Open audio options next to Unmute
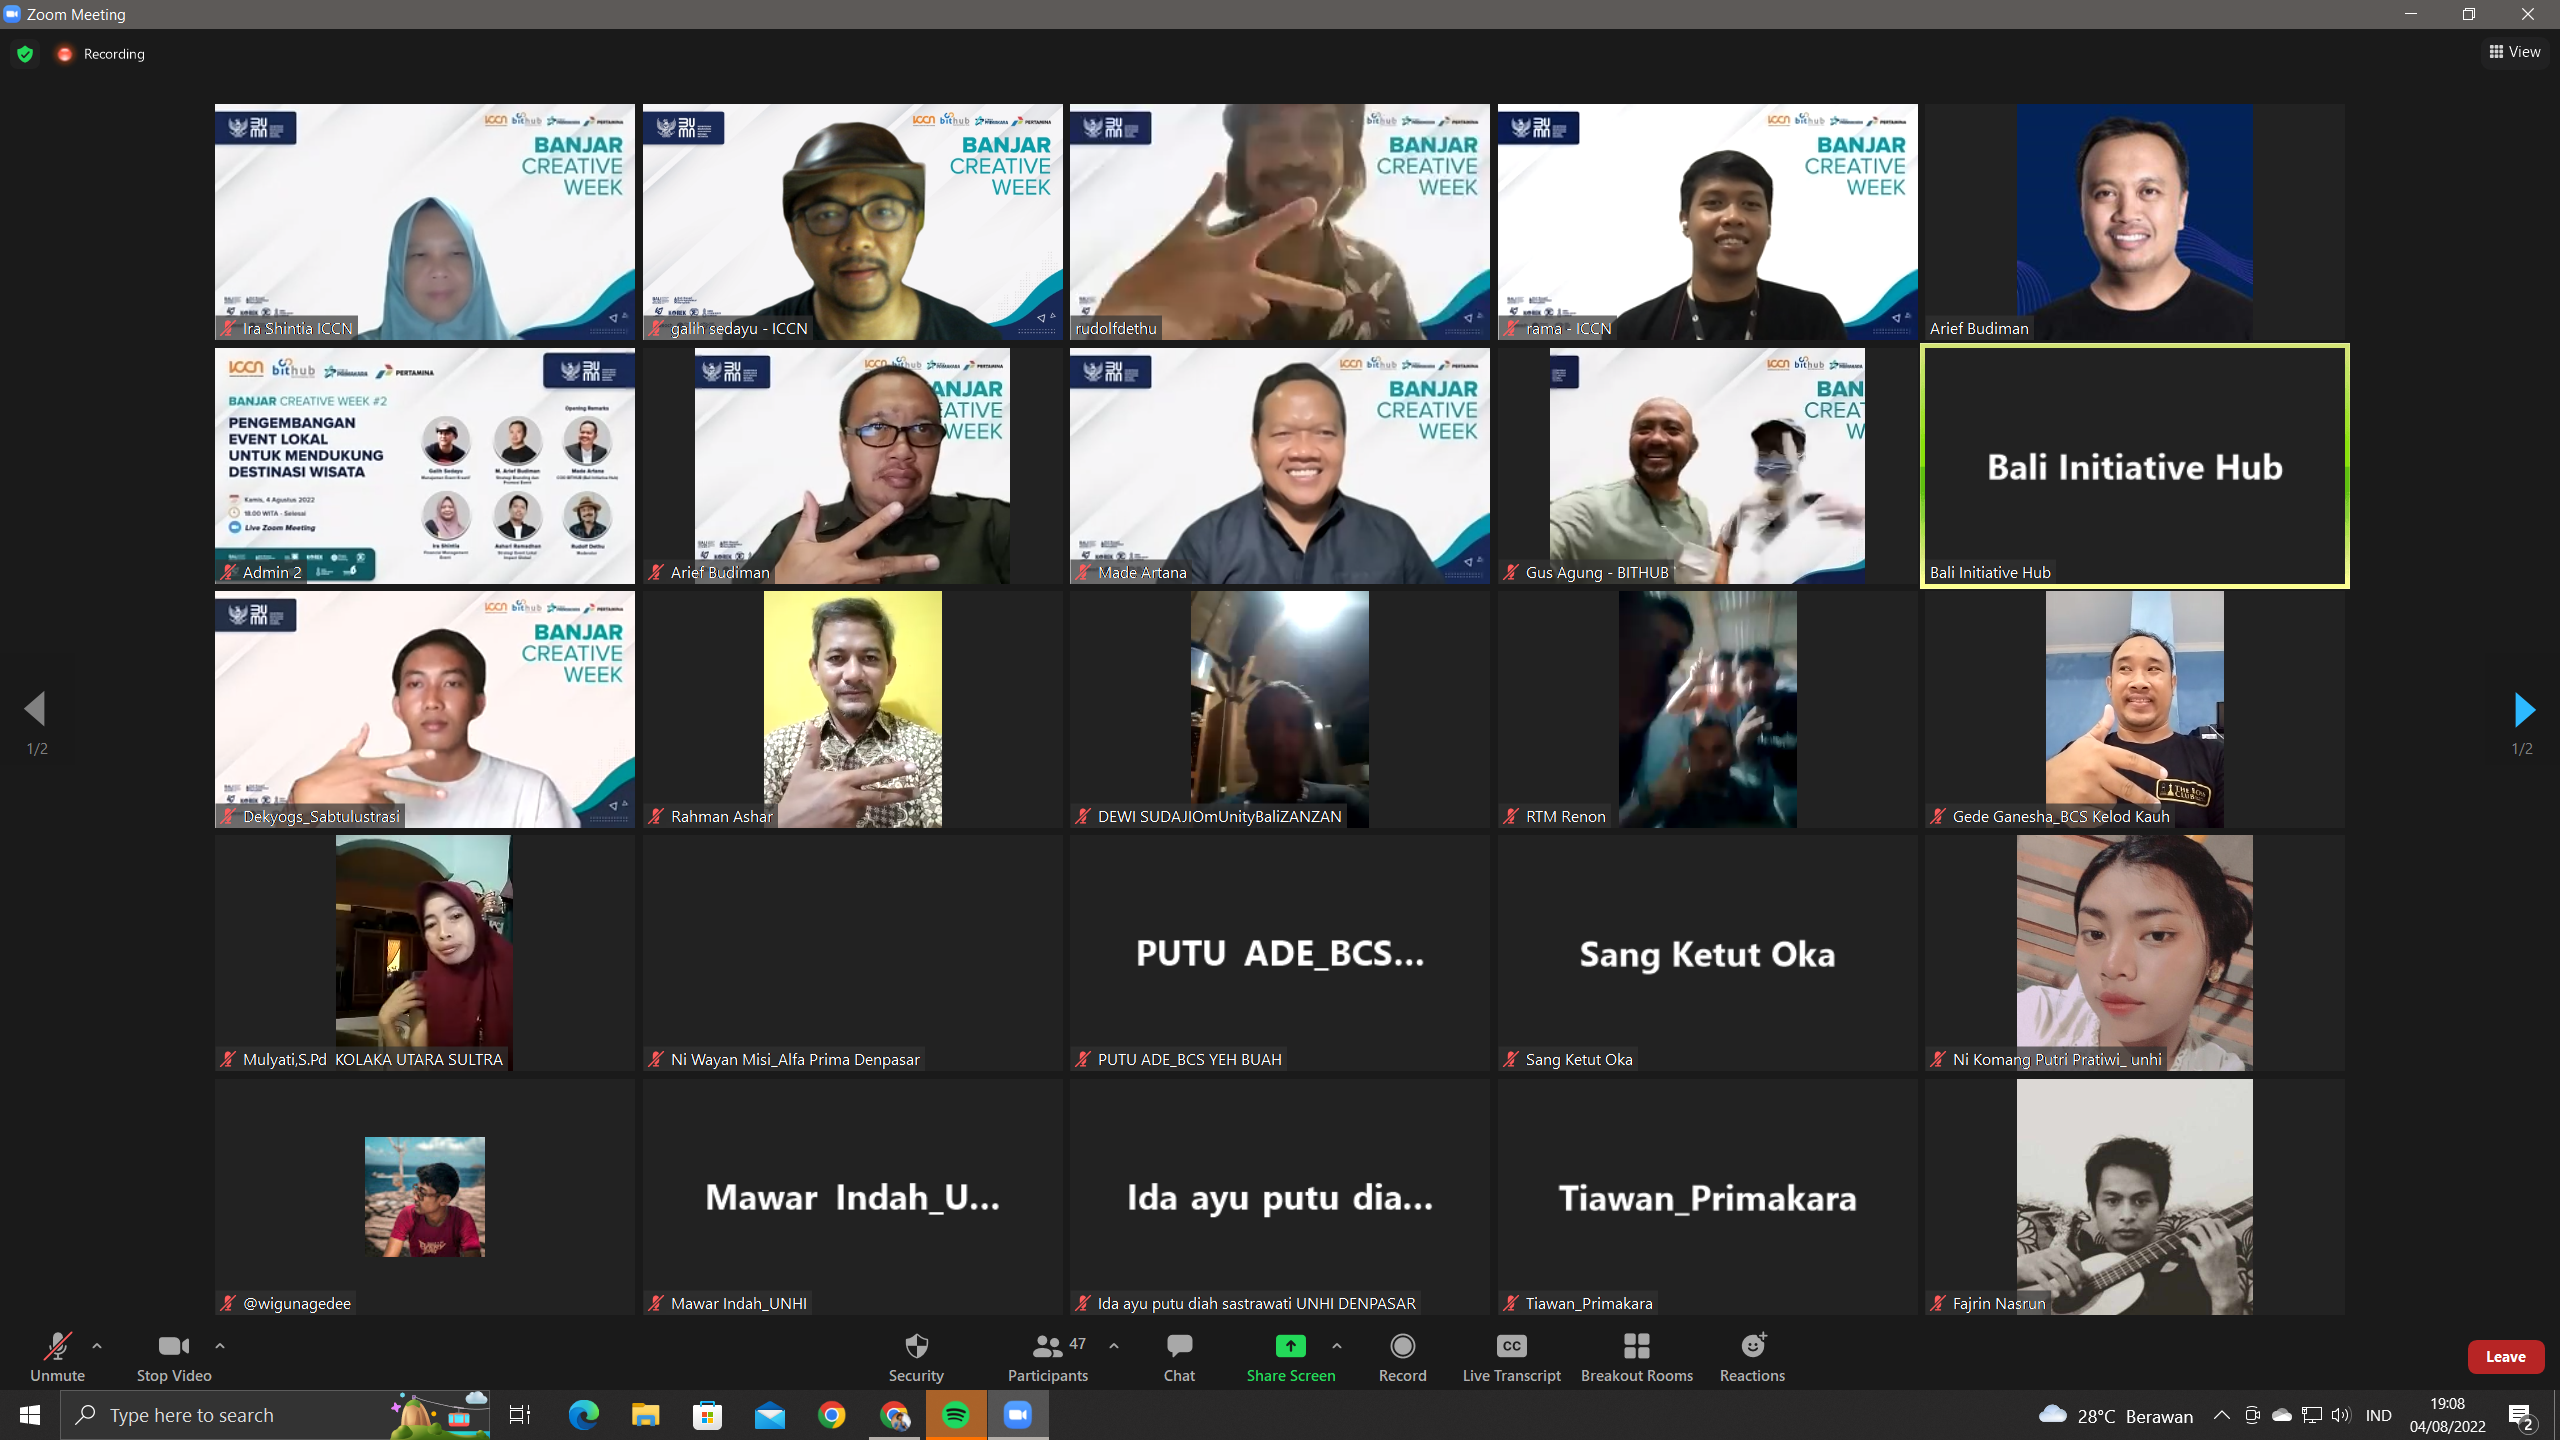The width and height of the screenshot is (2560, 1440). [x=97, y=1345]
